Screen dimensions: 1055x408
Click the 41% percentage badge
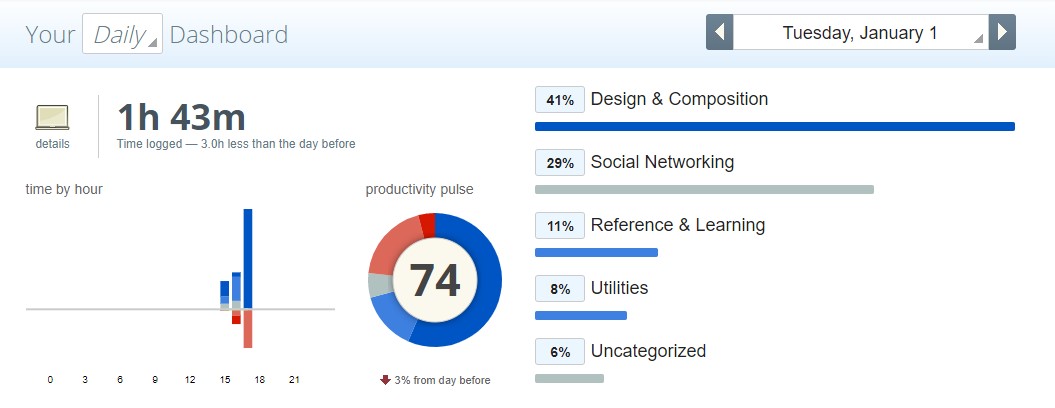(x=560, y=100)
